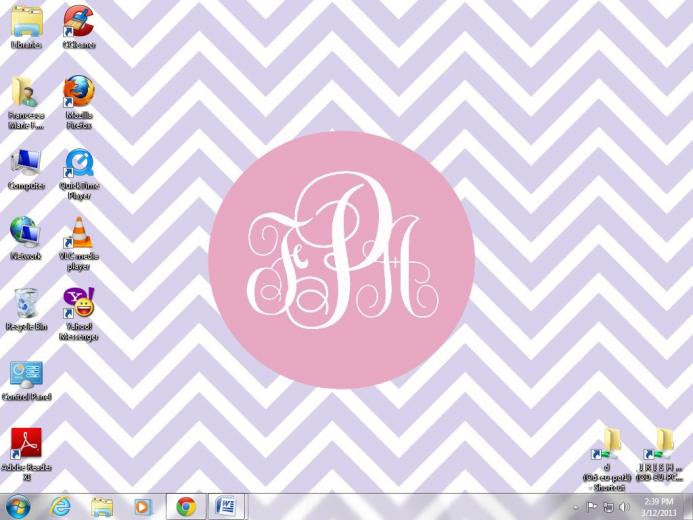The image size is (693, 520).
Task: Switch to Google Chrome in the taskbar
Action: [x=185, y=506]
